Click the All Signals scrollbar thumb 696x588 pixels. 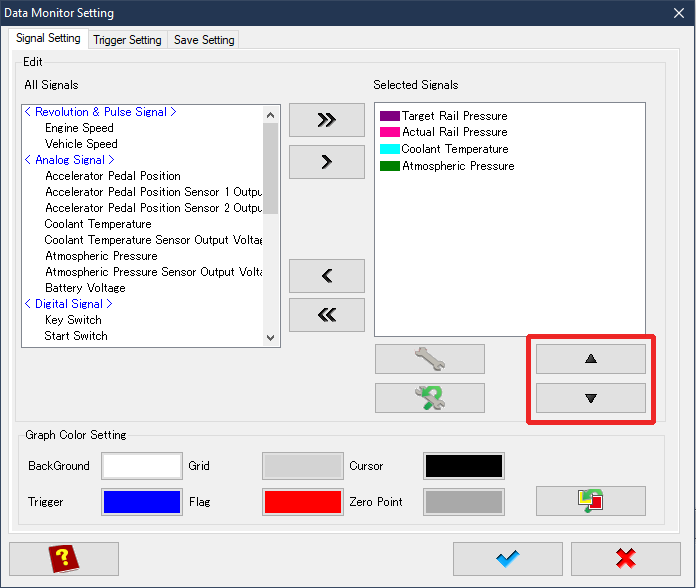[270, 169]
